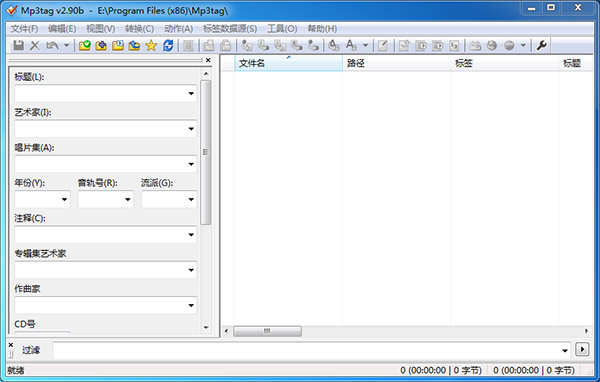Click the Open playlist folder icon
This screenshot has height=382, width=600.
click(118, 46)
